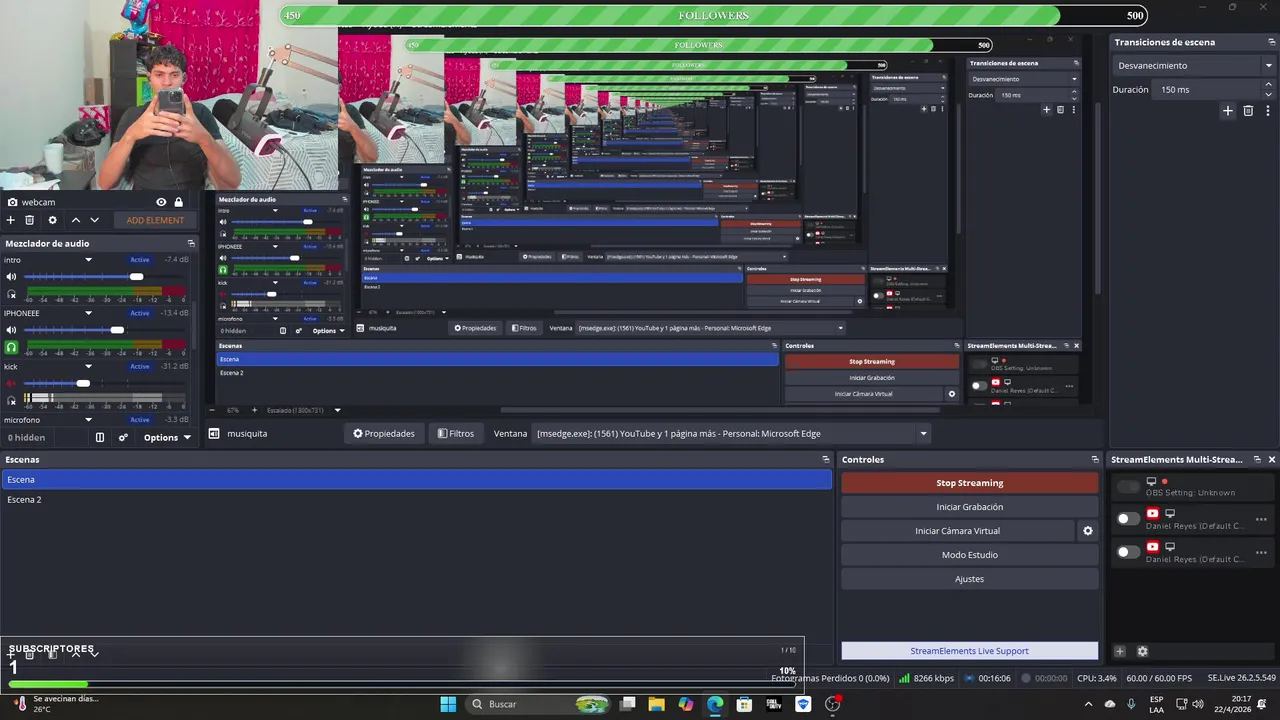
Task: Click the Duración 150 ms field
Action: coord(1208,90)
